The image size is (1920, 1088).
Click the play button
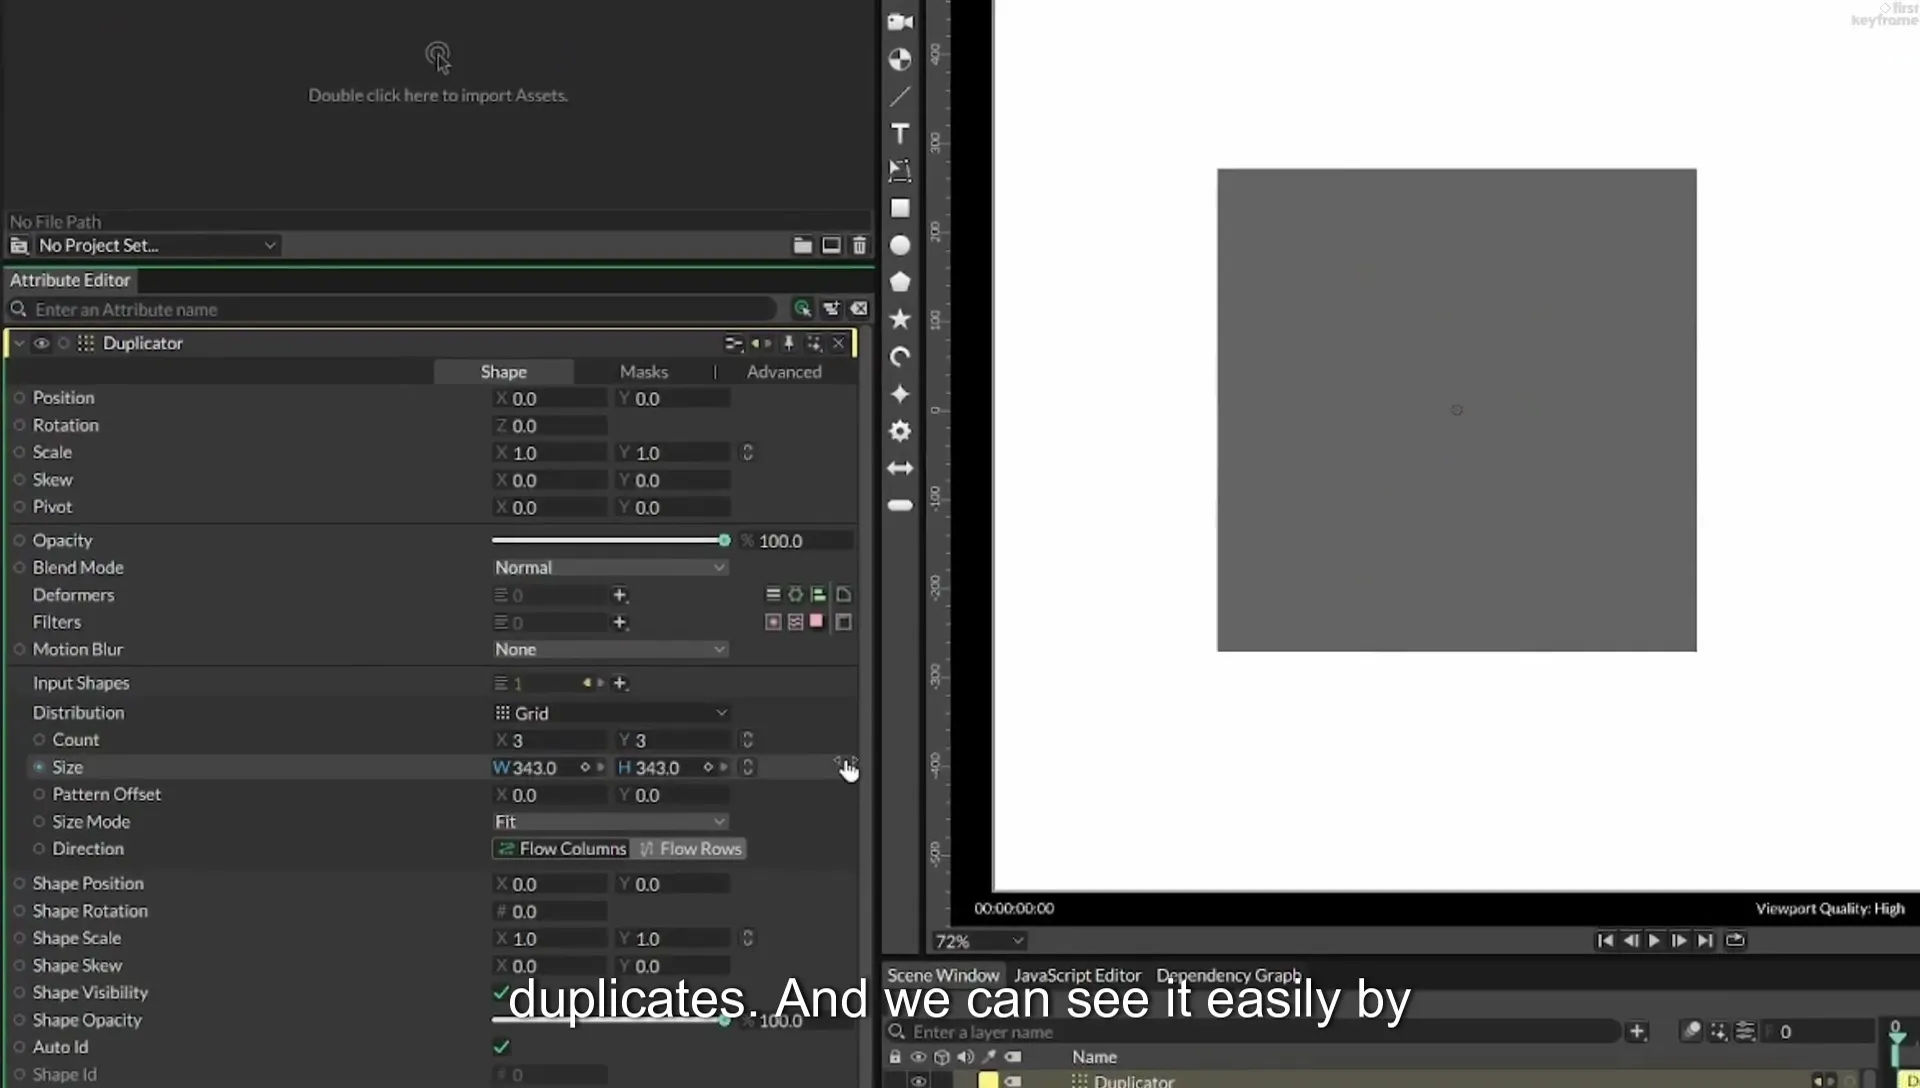(1654, 940)
